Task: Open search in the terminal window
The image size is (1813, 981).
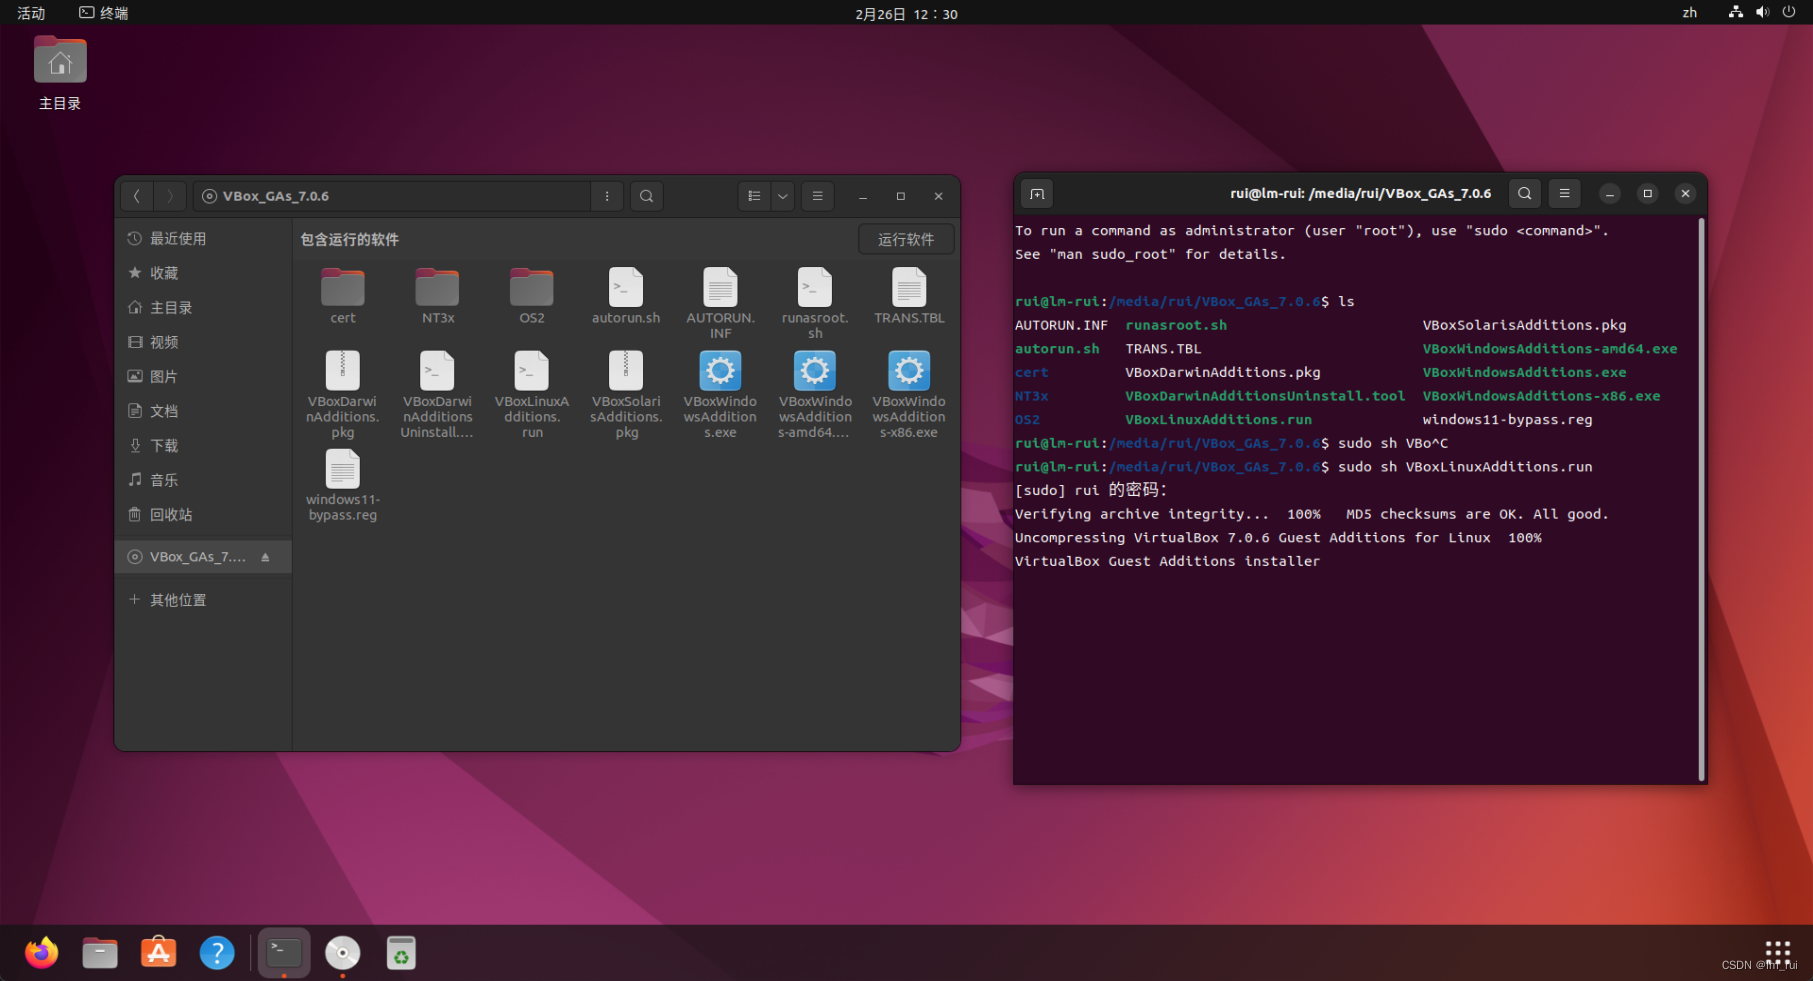Action: [1524, 194]
